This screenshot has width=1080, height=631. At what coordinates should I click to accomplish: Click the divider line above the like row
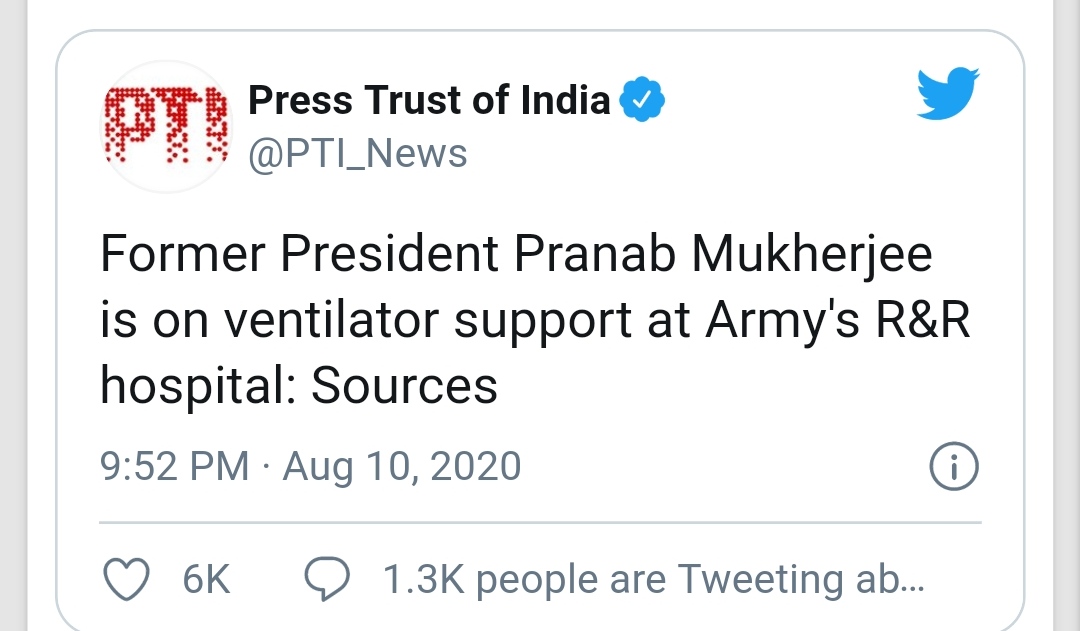pos(540,522)
